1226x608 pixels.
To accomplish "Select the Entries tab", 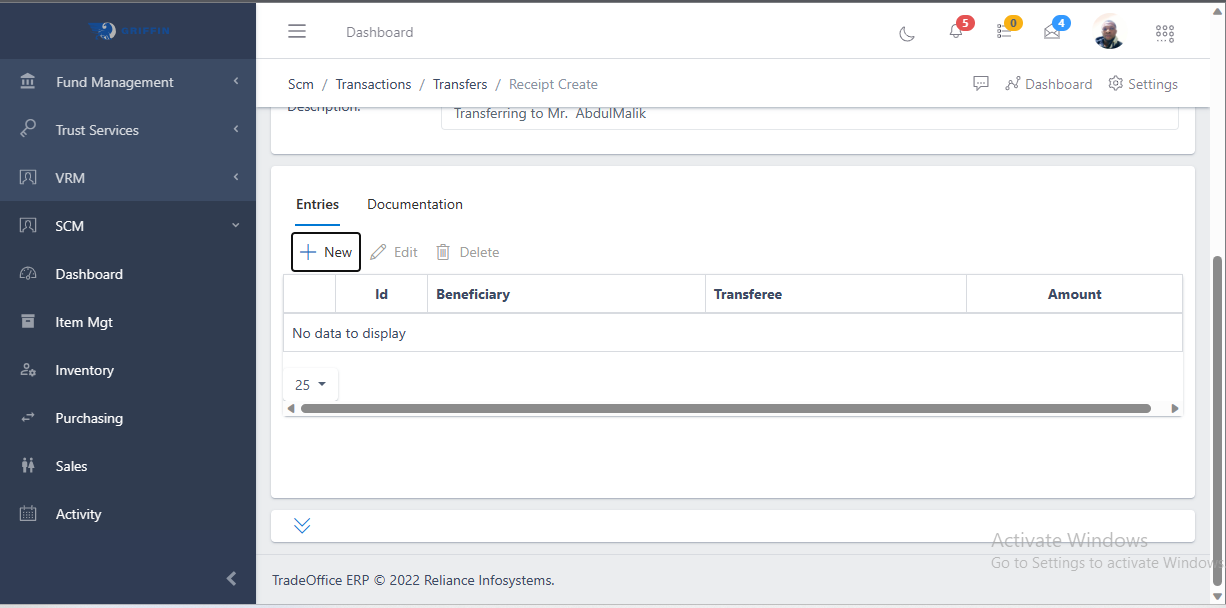I will point(317,204).
